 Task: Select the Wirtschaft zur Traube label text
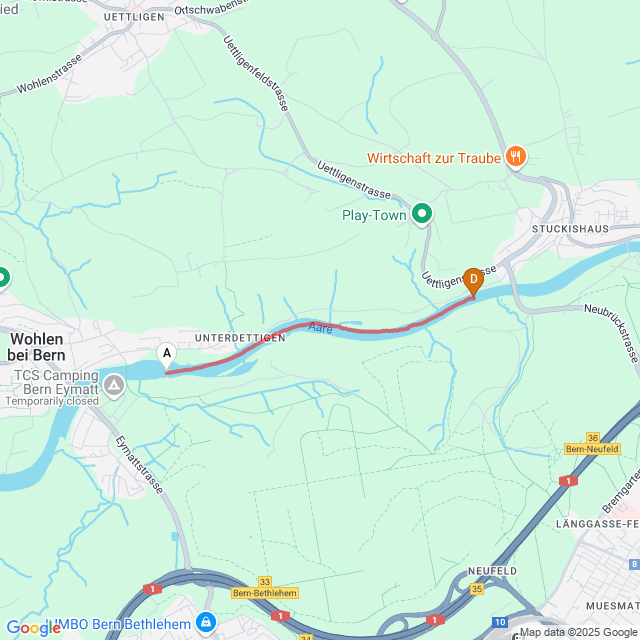(x=434, y=158)
